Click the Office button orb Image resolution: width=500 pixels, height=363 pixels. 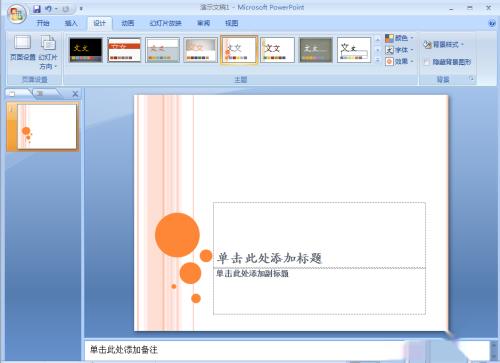point(17,14)
